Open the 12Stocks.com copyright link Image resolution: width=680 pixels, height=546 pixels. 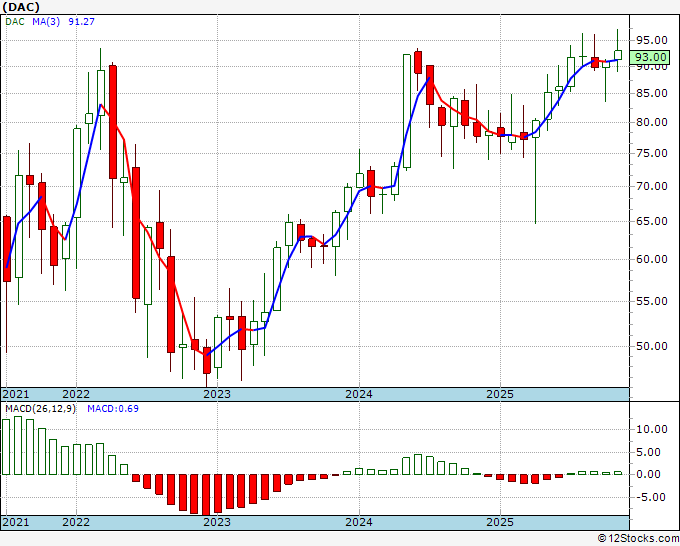point(638,538)
